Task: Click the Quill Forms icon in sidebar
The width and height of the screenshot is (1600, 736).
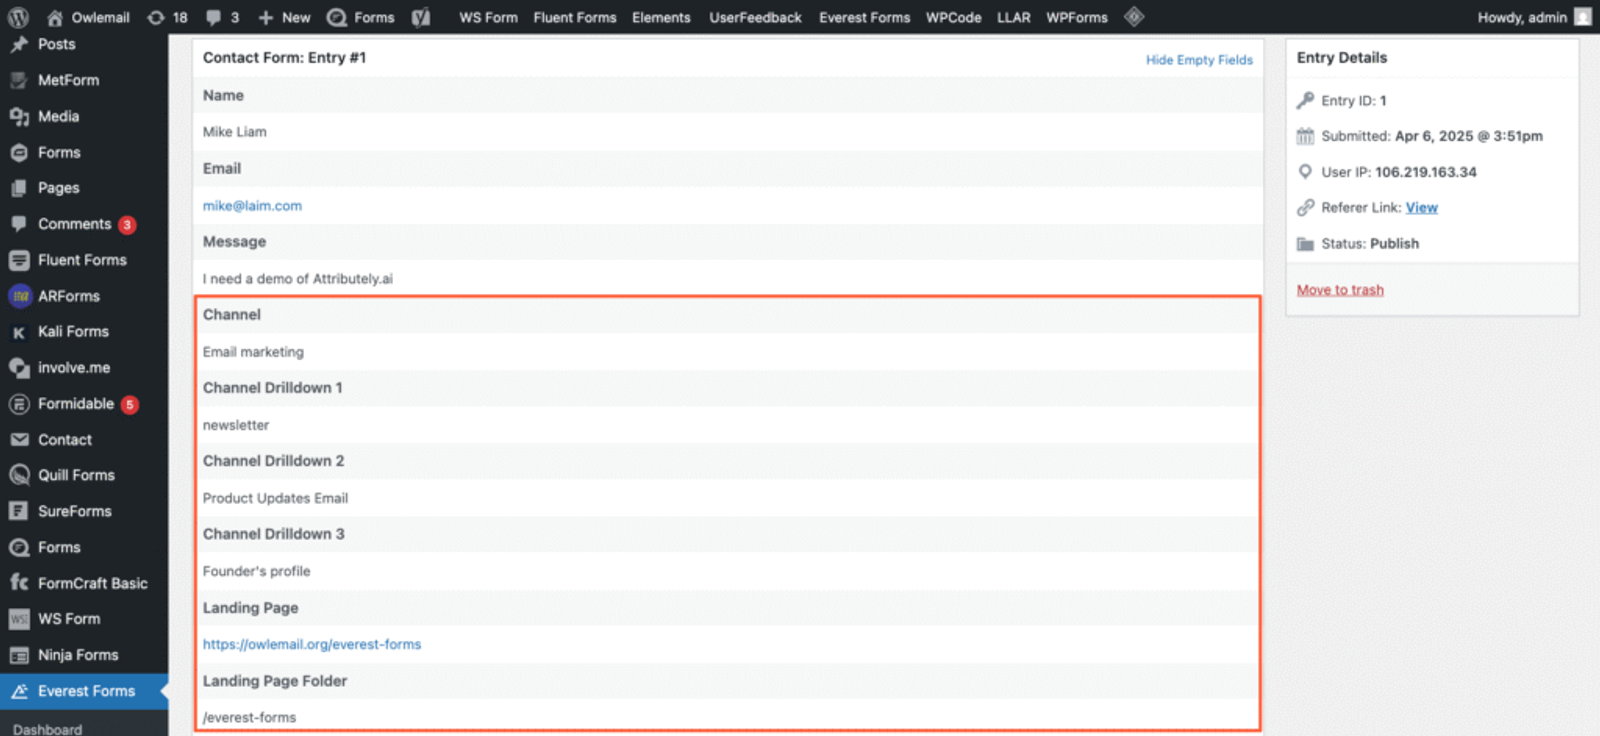Action: click(19, 475)
